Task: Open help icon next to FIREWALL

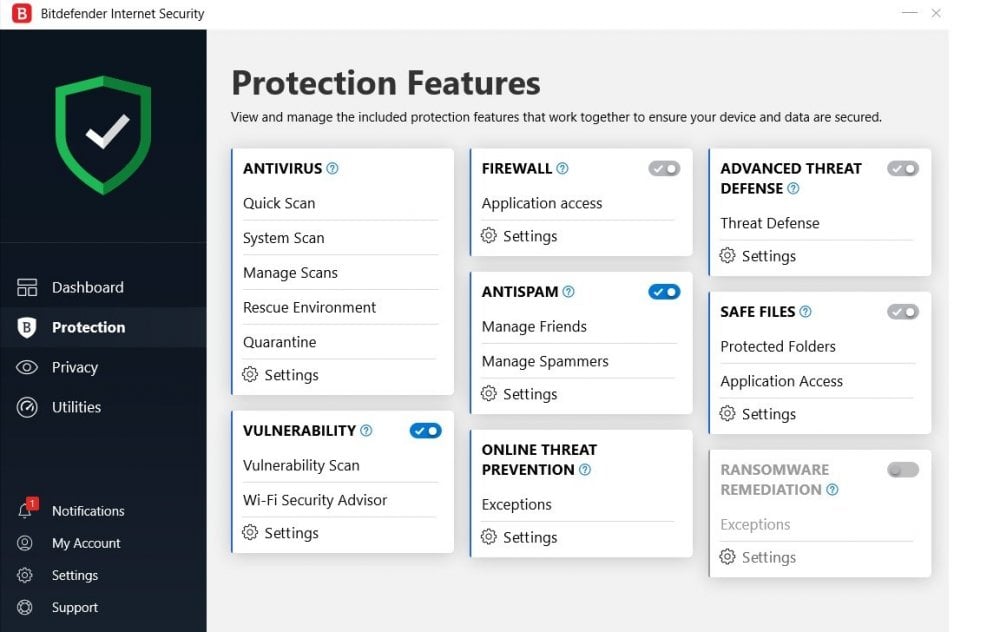Action: click(x=562, y=168)
